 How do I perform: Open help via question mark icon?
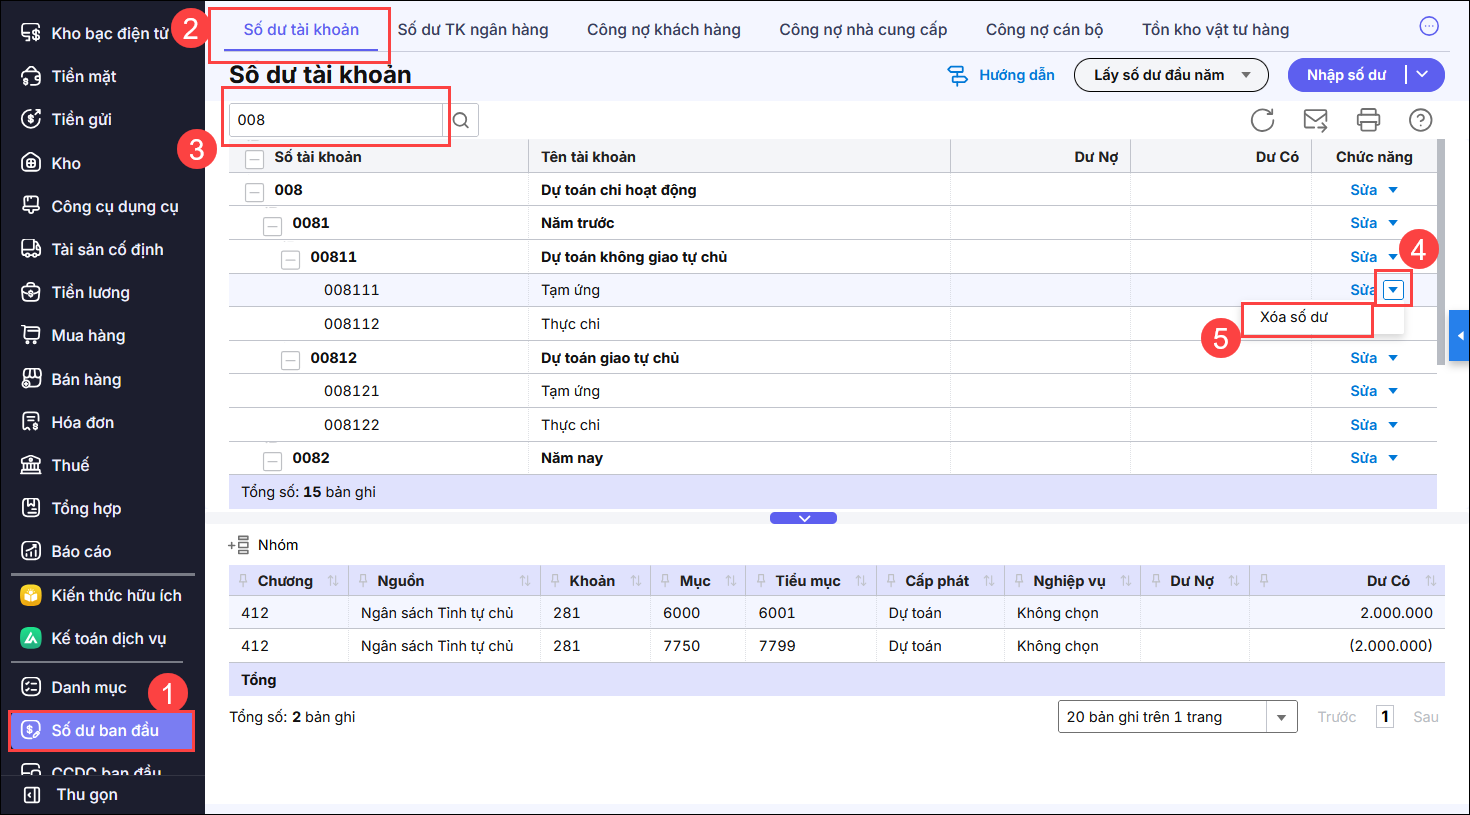1420,120
